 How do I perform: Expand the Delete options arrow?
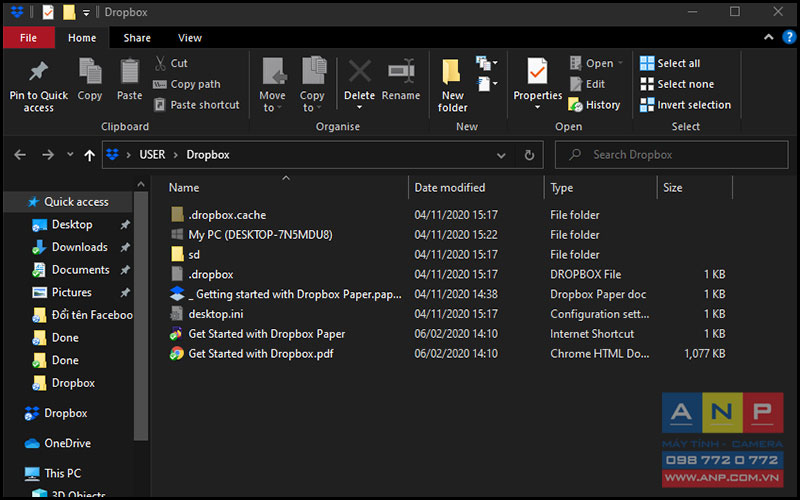[359, 108]
